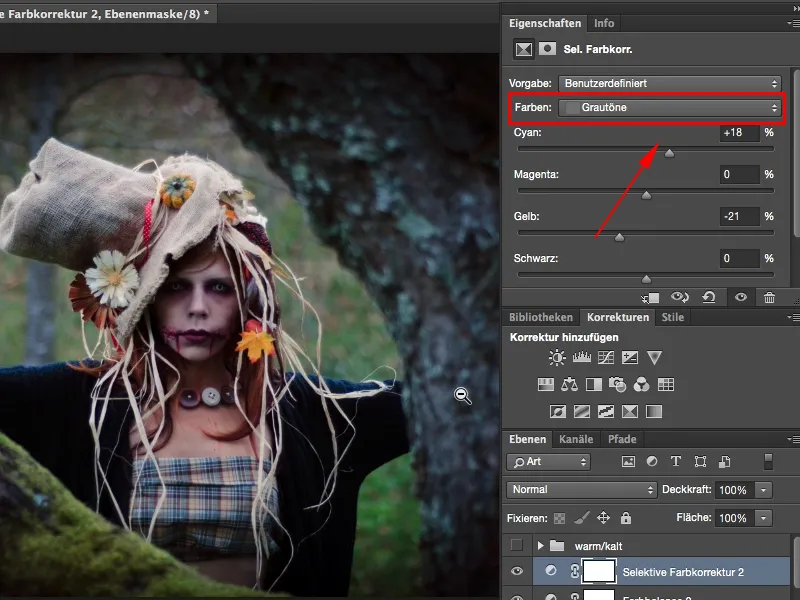The width and height of the screenshot is (800, 600).
Task: Toggle adjustment visibility eye in Eigenschaften panel
Action: point(741,297)
